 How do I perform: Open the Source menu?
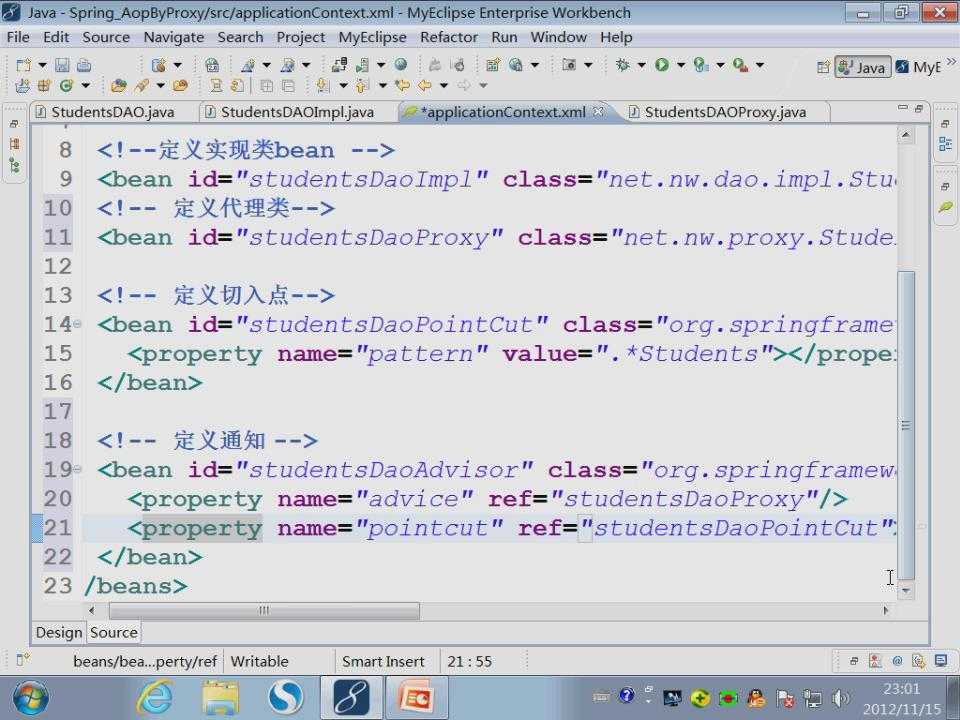click(106, 37)
